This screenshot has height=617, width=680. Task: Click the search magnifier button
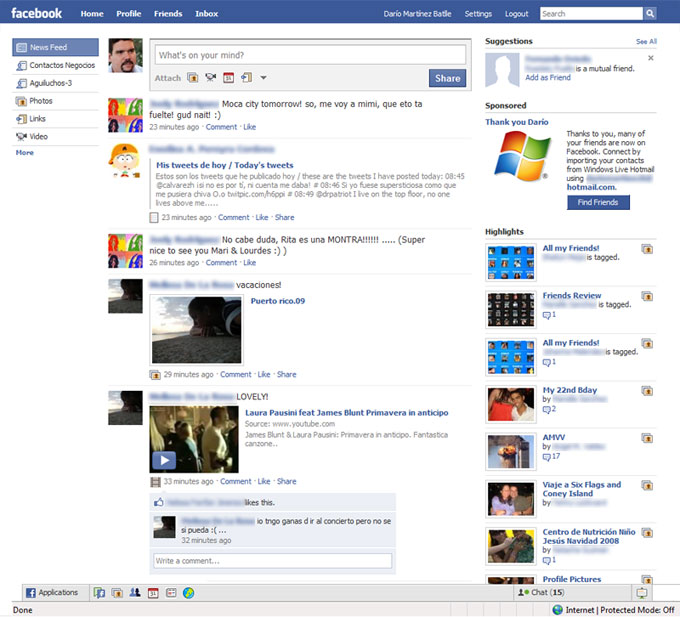click(x=650, y=13)
